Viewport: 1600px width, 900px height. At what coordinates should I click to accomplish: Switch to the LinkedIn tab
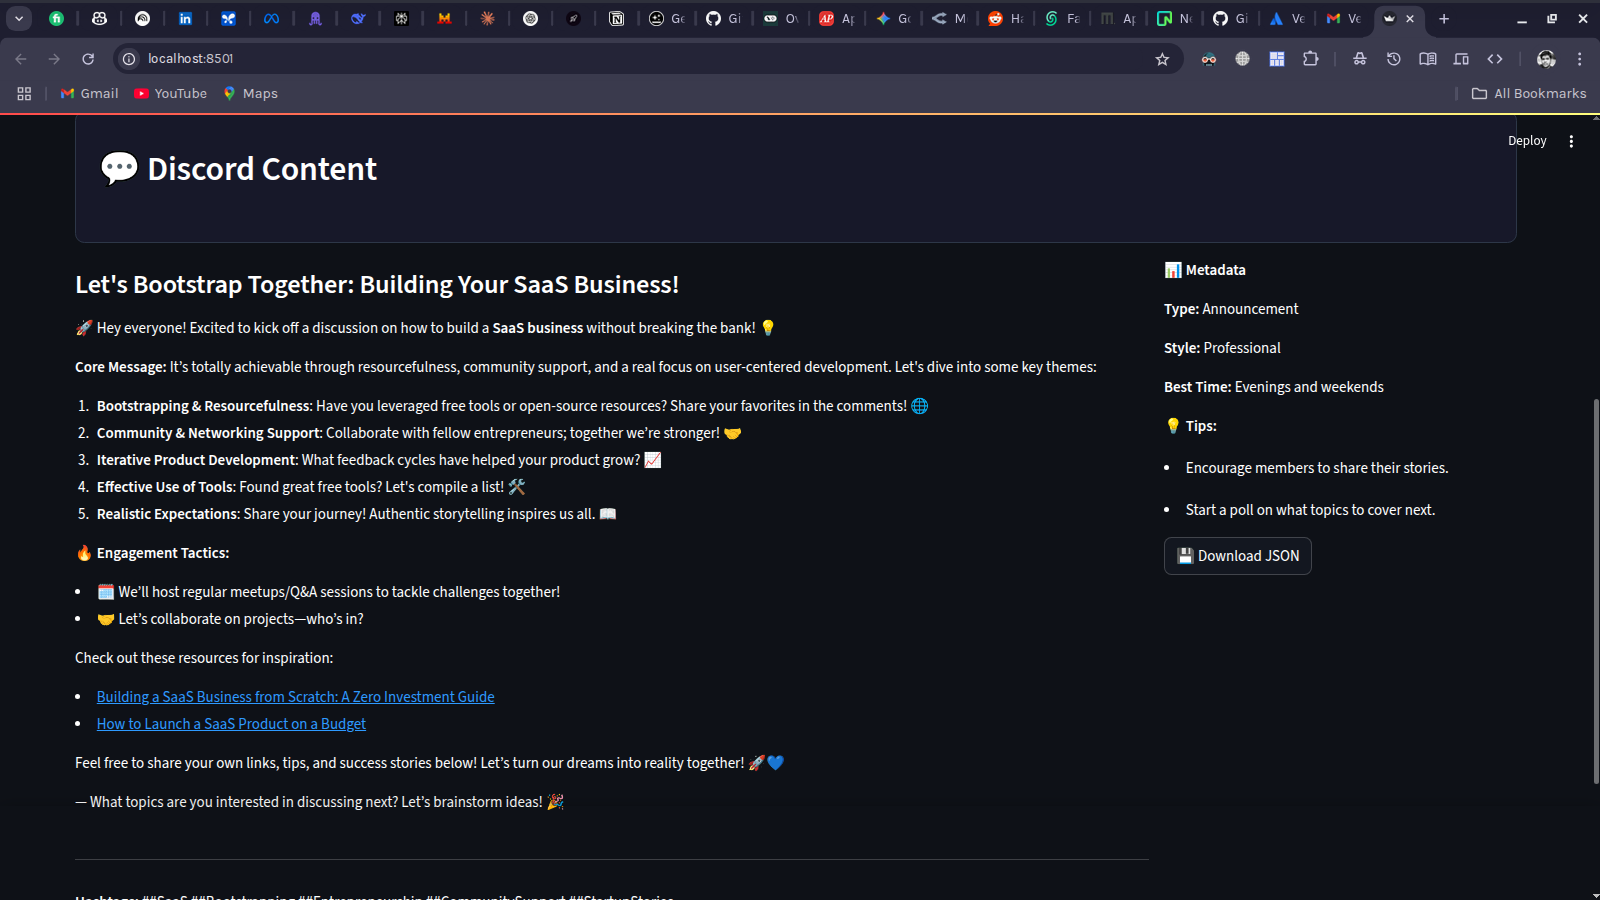click(185, 18)
